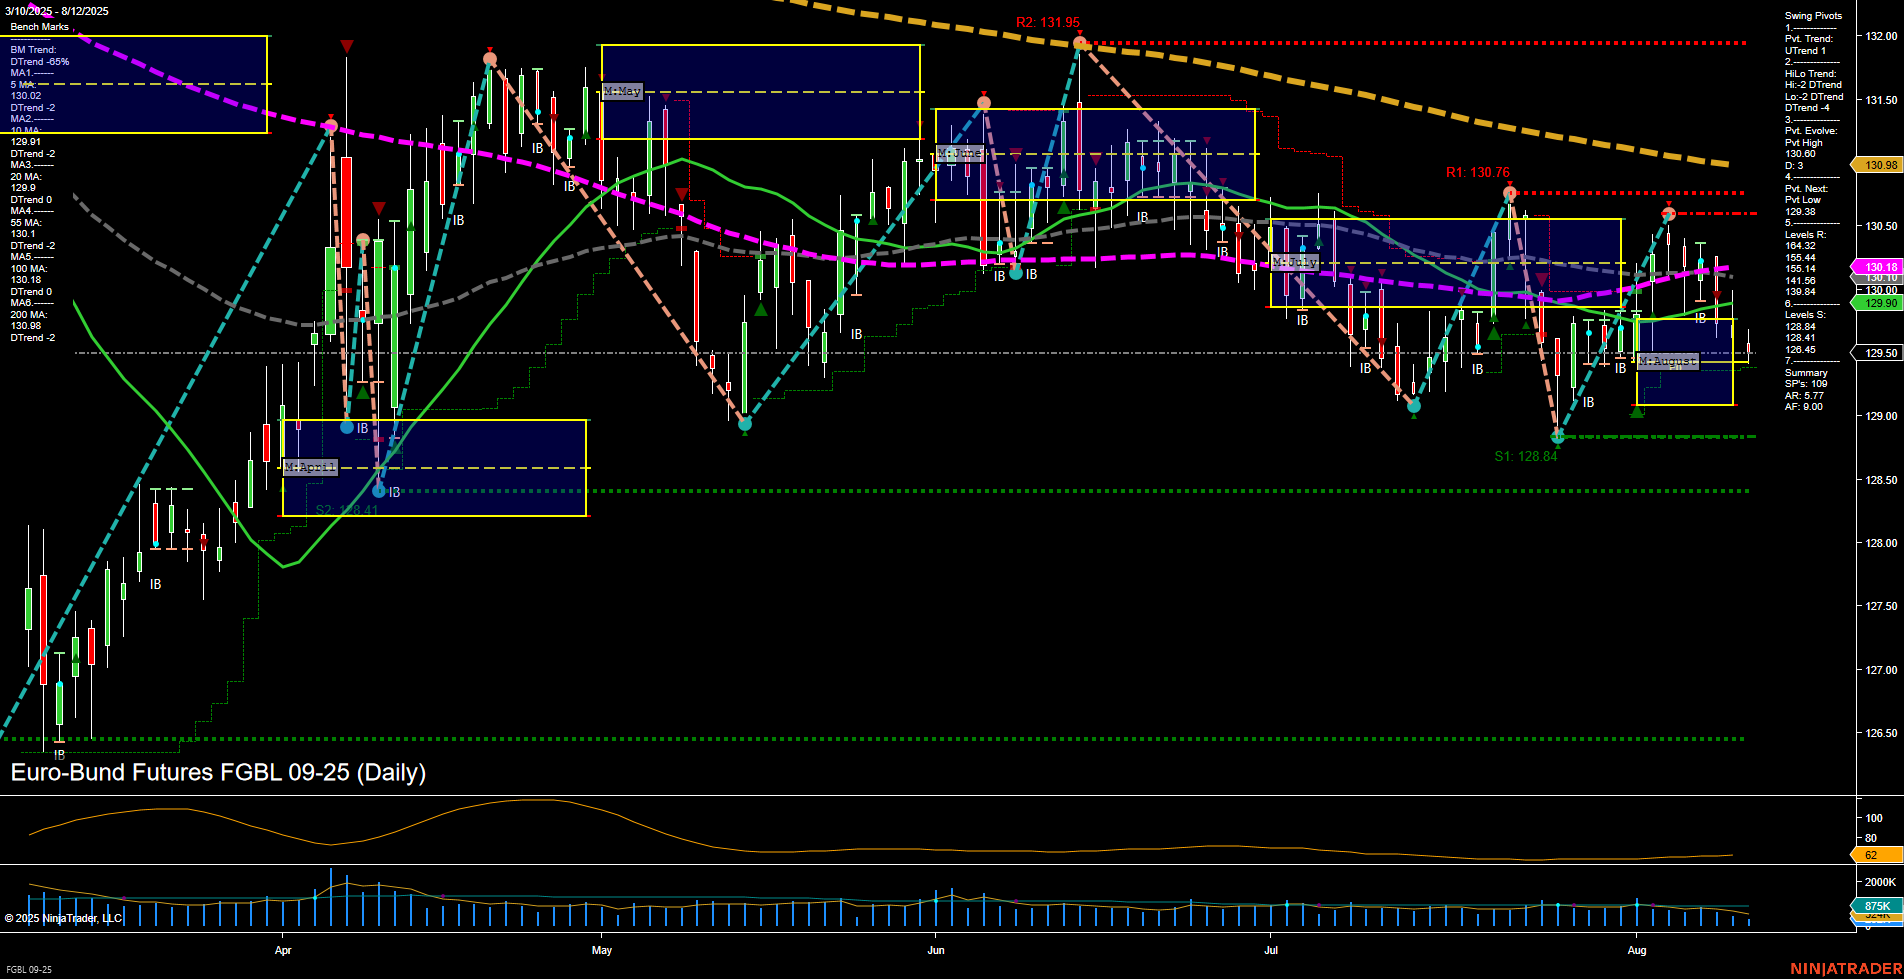The width and height of the screenshot is (1904, 979).
Task: Toggle the Bench Marks indicator panel
Action: click(38, 26)
